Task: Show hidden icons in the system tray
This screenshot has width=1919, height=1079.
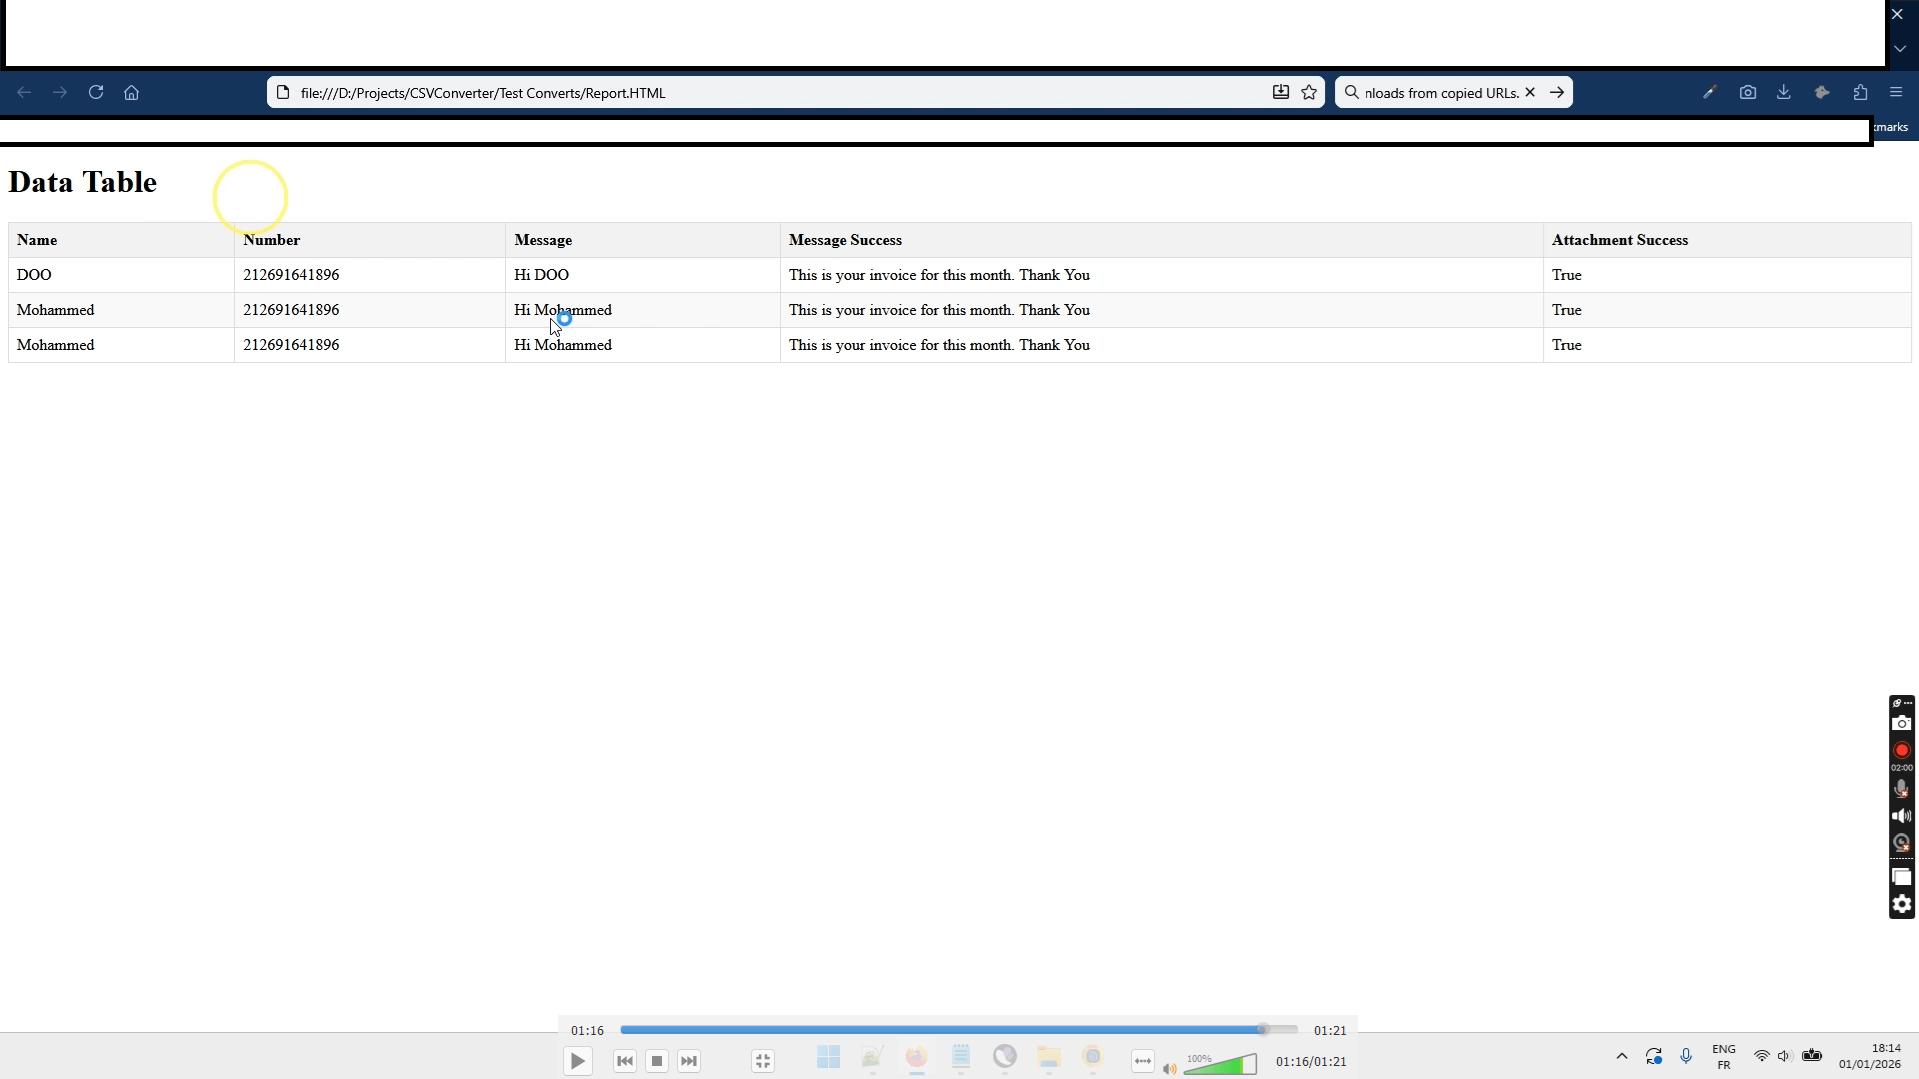Action: click(1622, 1056)
